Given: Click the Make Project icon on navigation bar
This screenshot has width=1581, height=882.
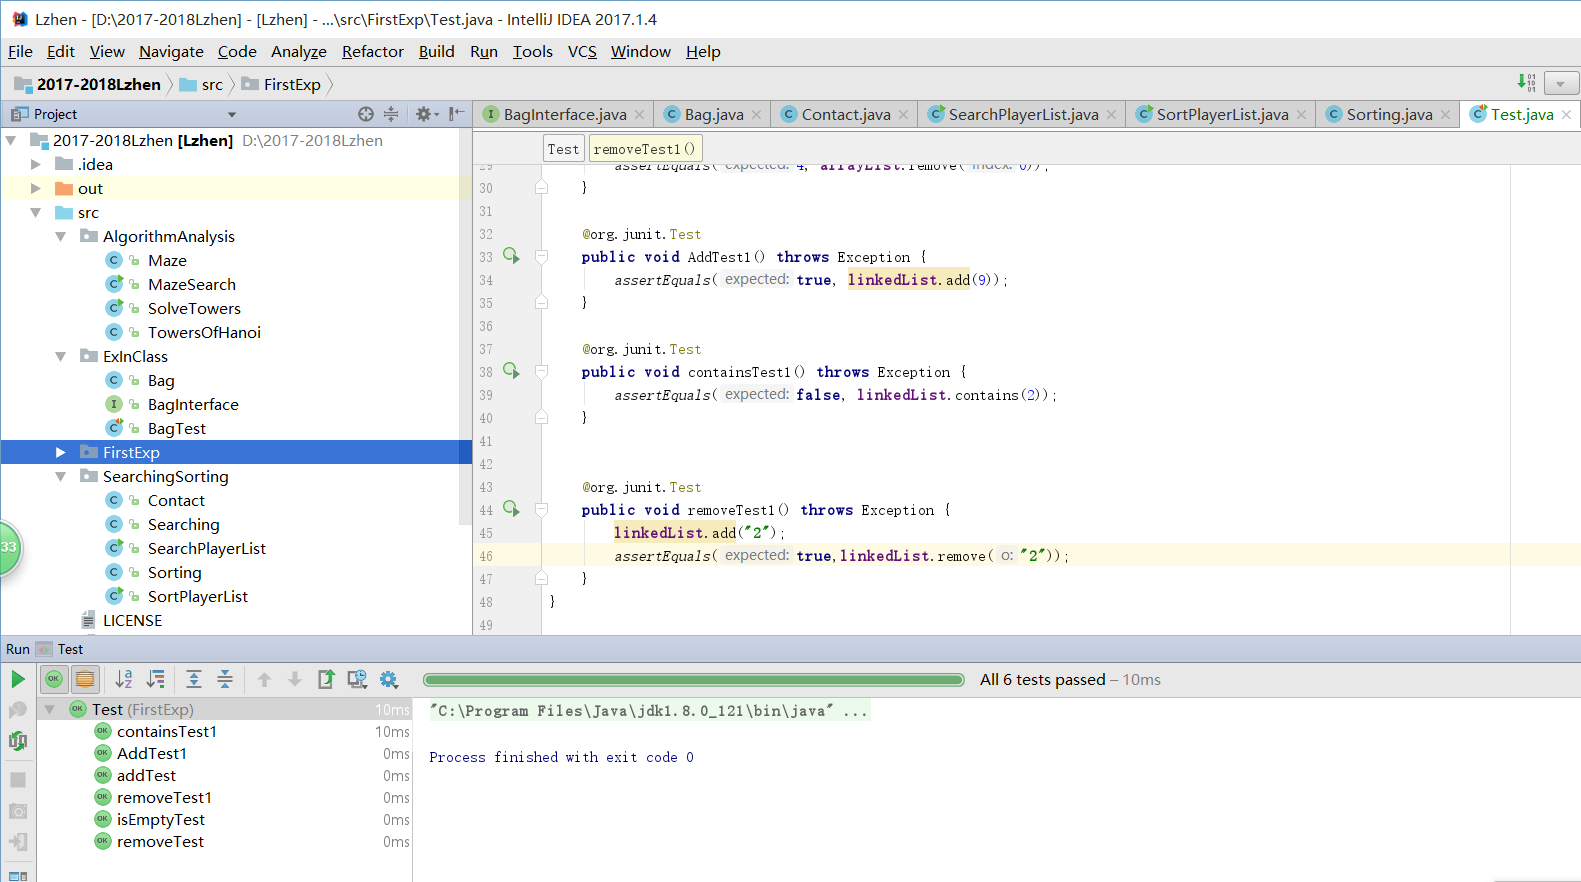Looking at the screenshot, I should (1527, 83).
